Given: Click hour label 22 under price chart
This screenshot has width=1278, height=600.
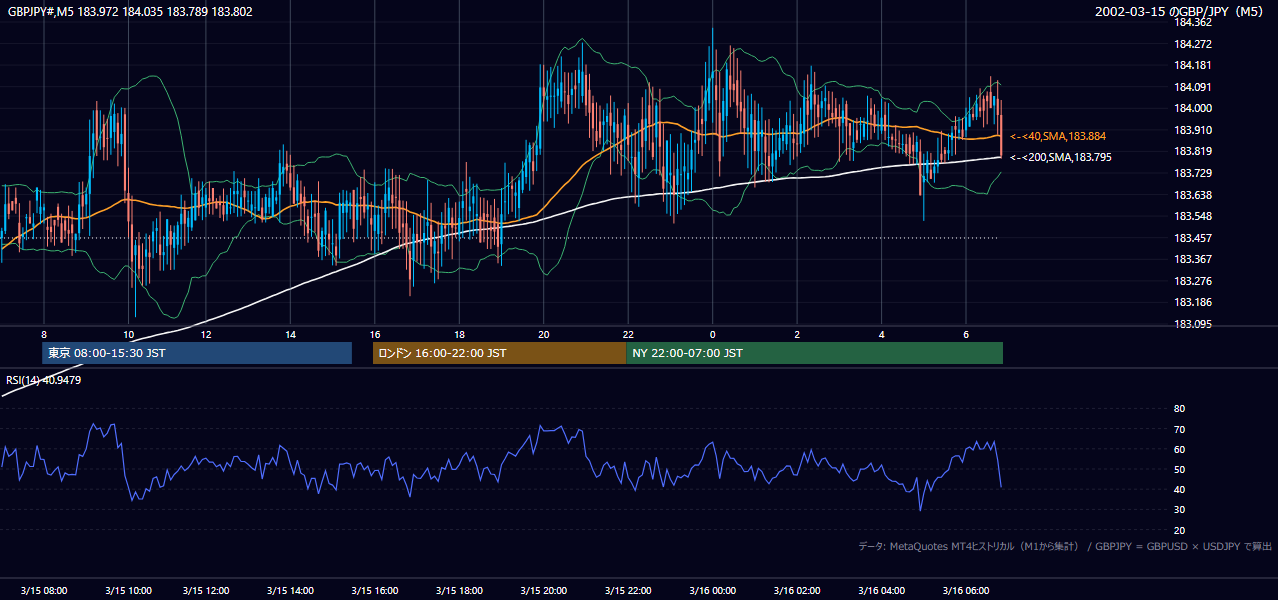Looking at the screenshot, I should click(x=628, y=334).
